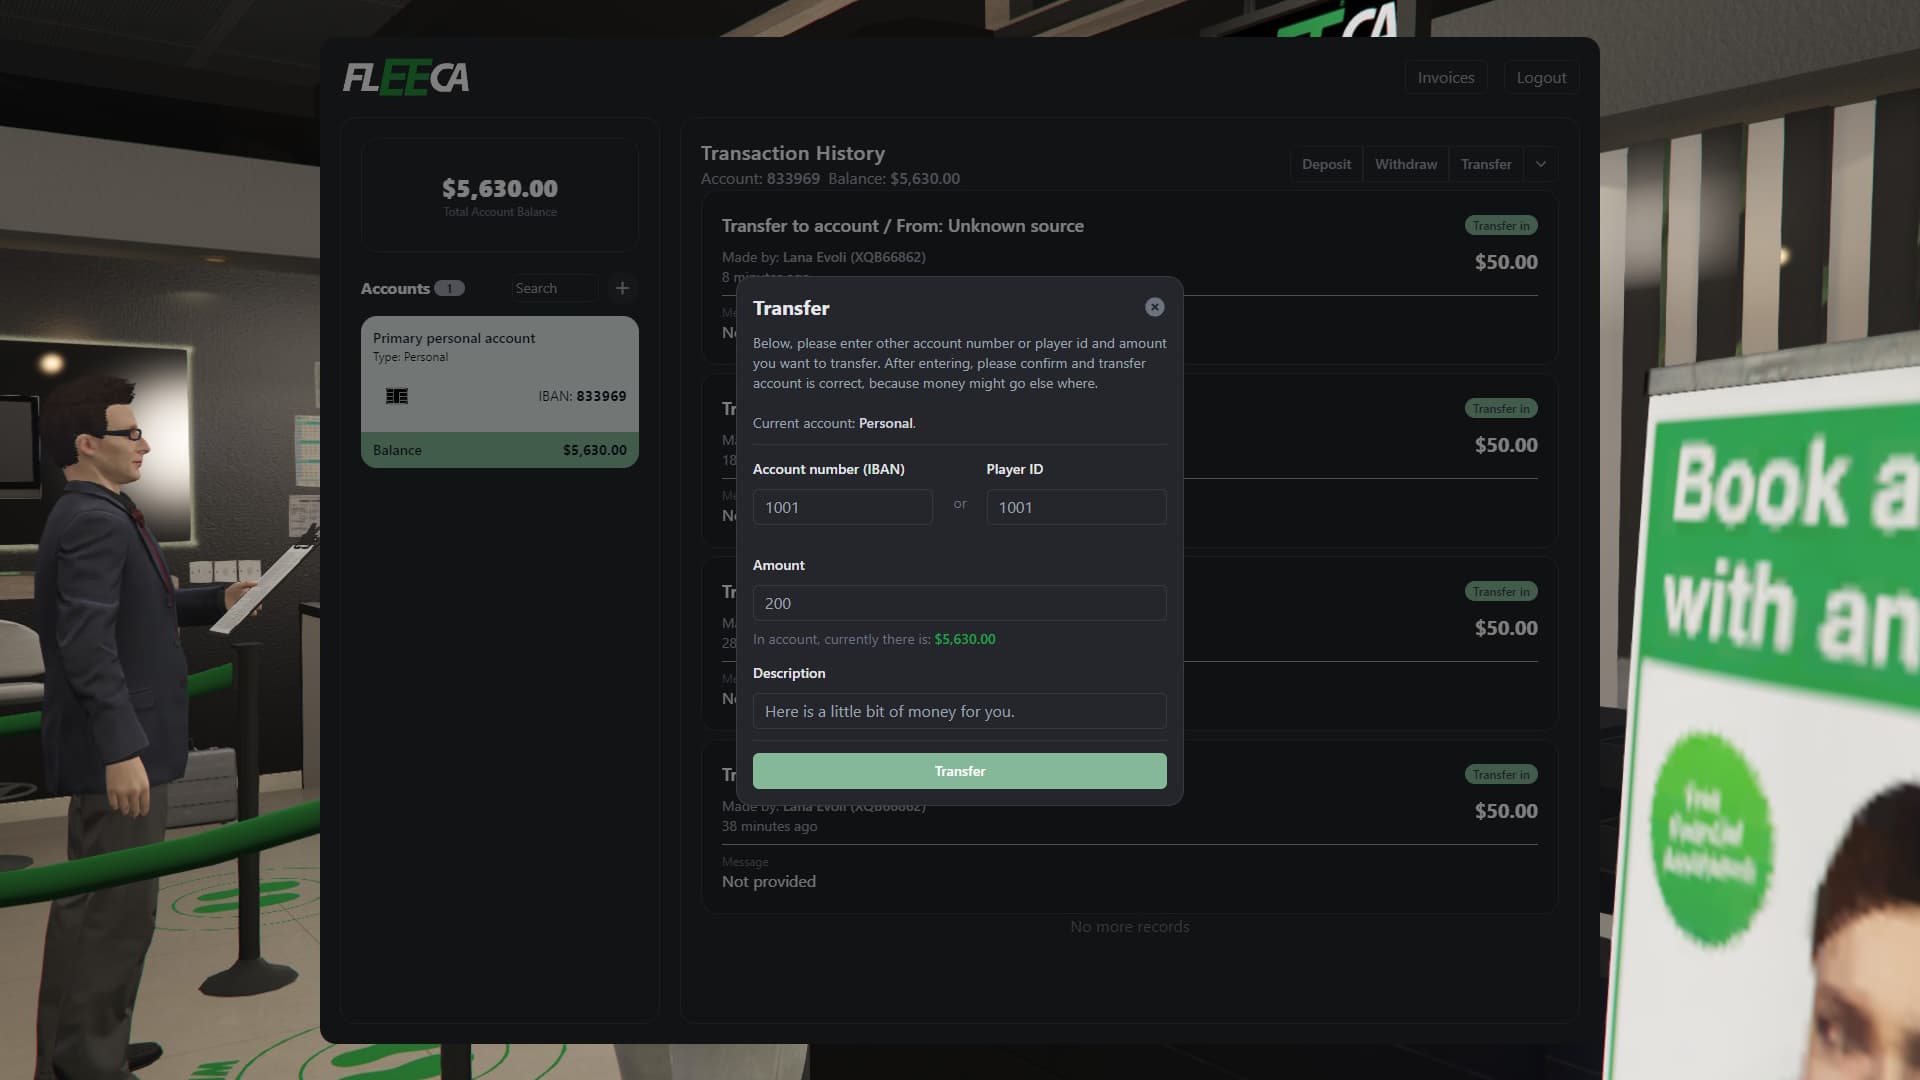Click the Fleeca logo
The height and width of the screenshot is (1080, 1920).
click(x=406, y=77)
